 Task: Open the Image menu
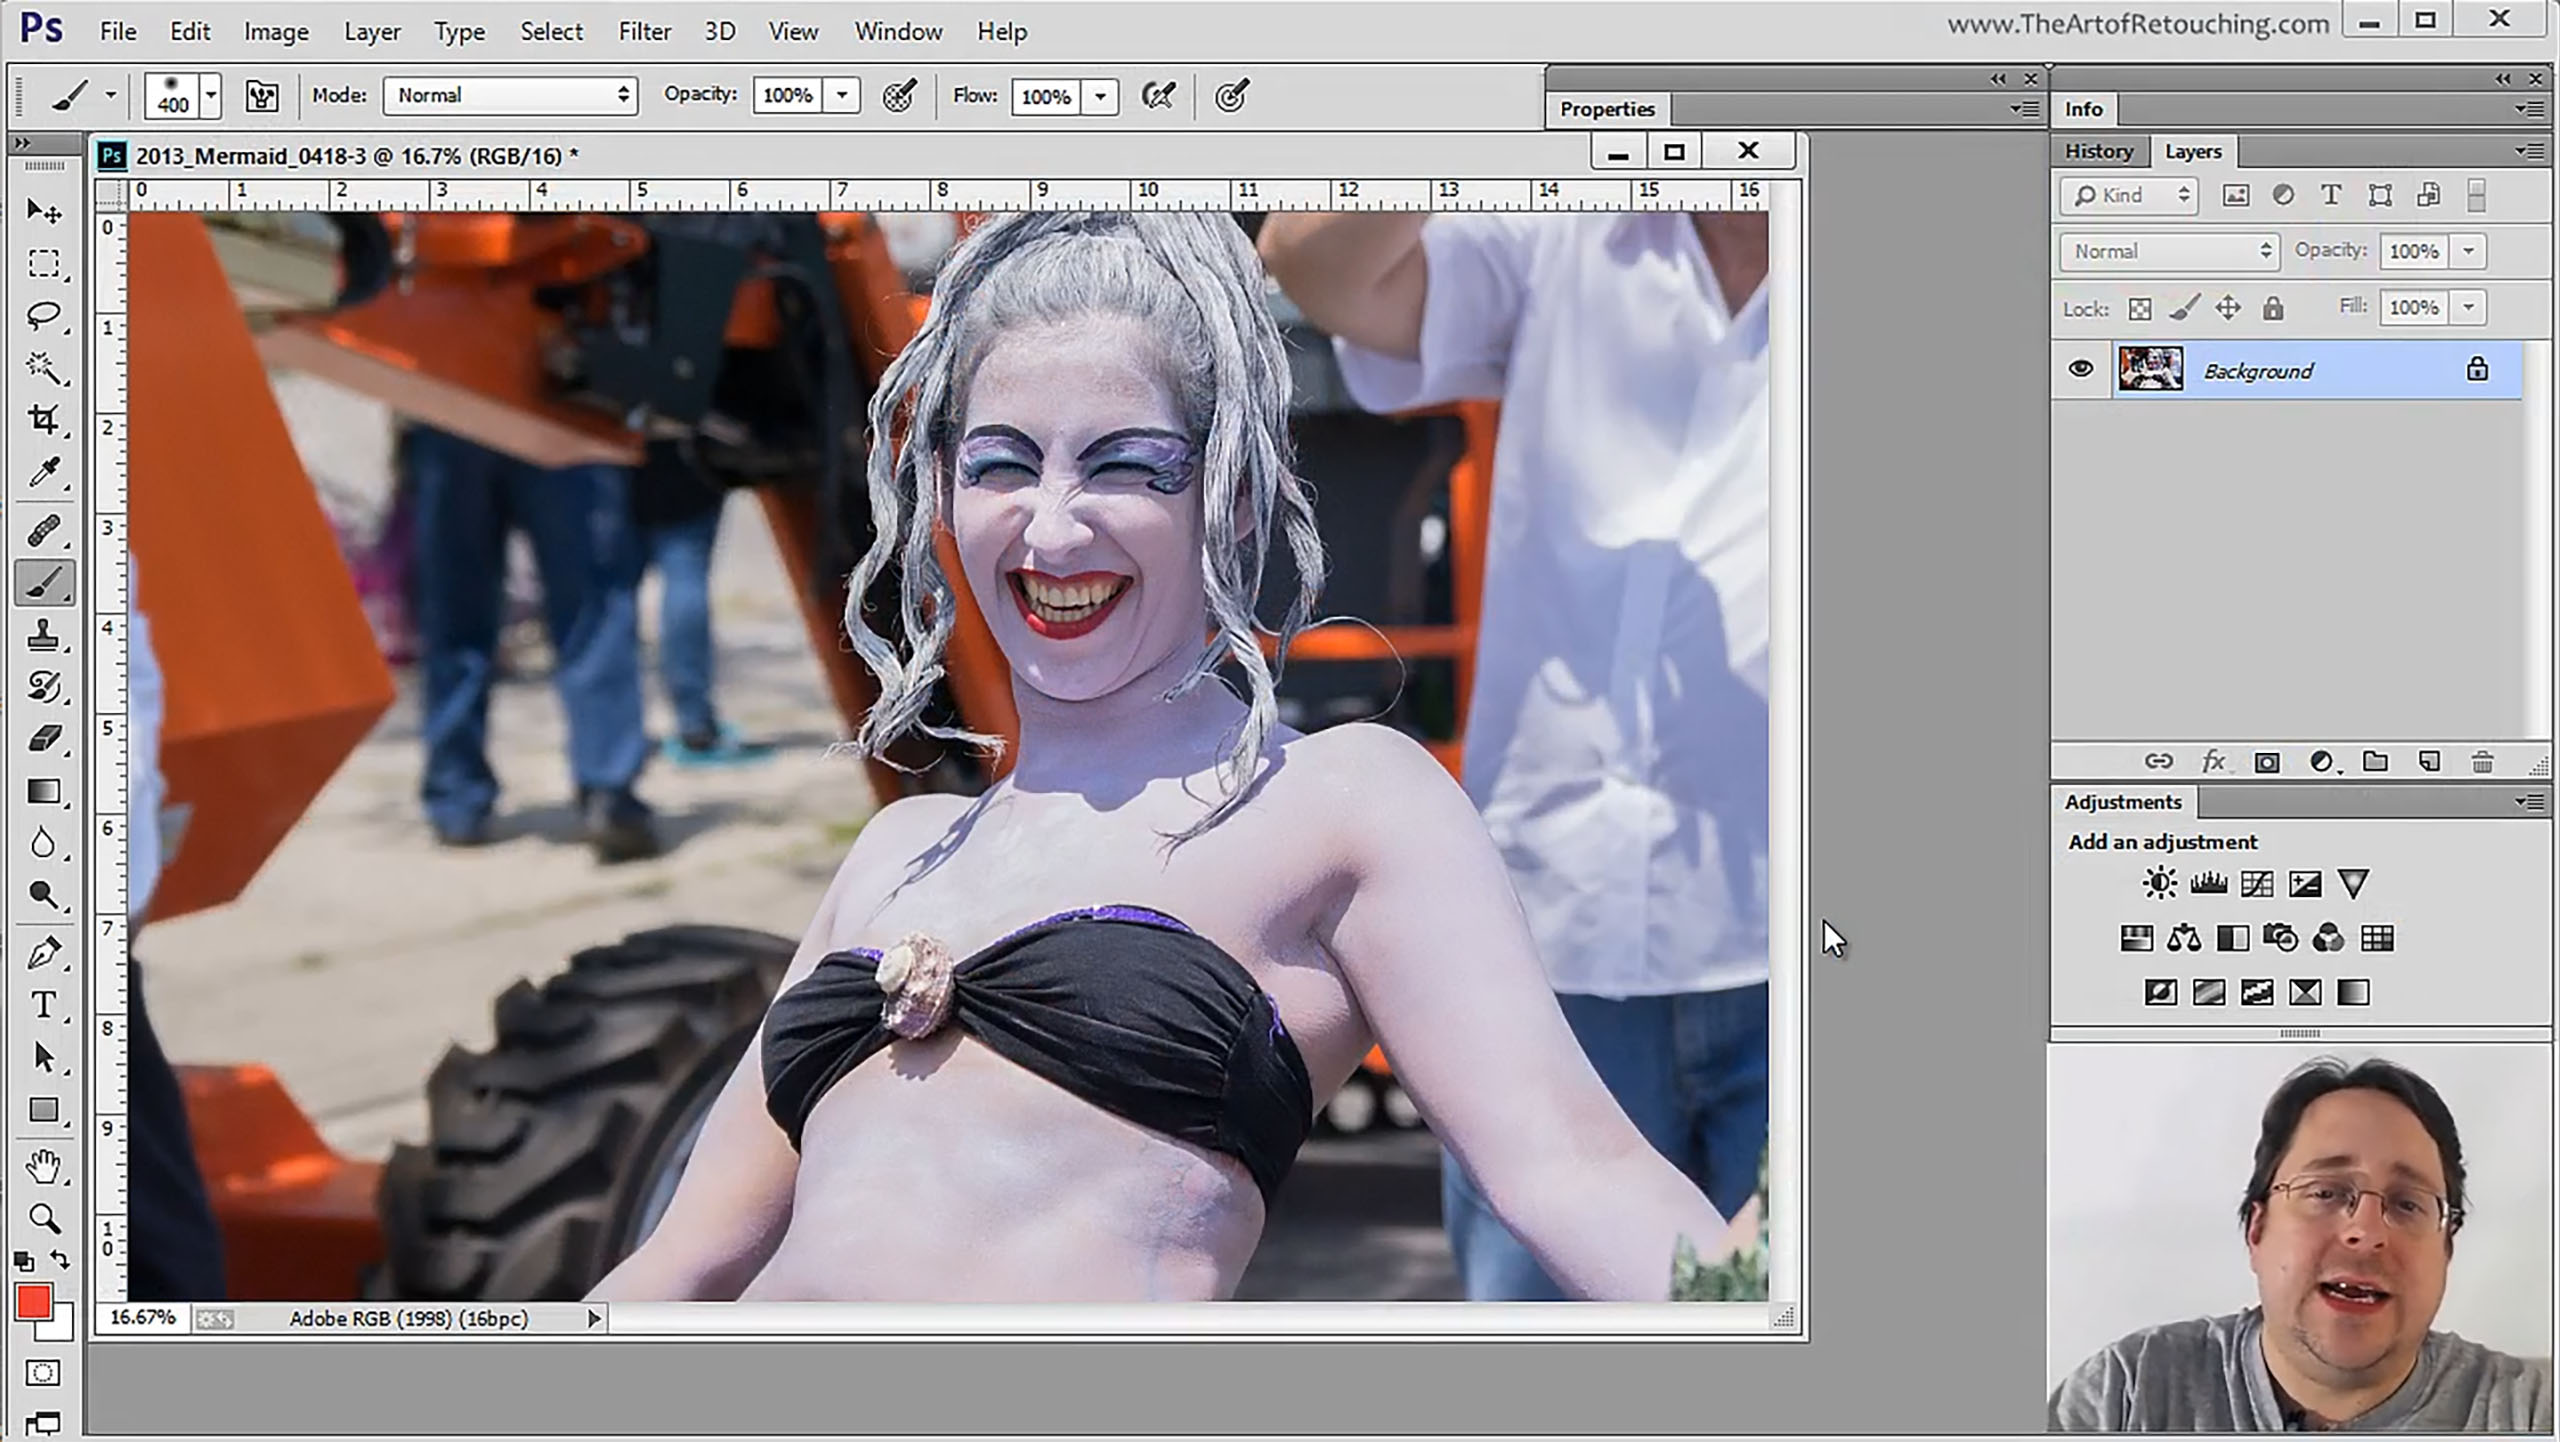pyautogui.click(x=276, y=31)
